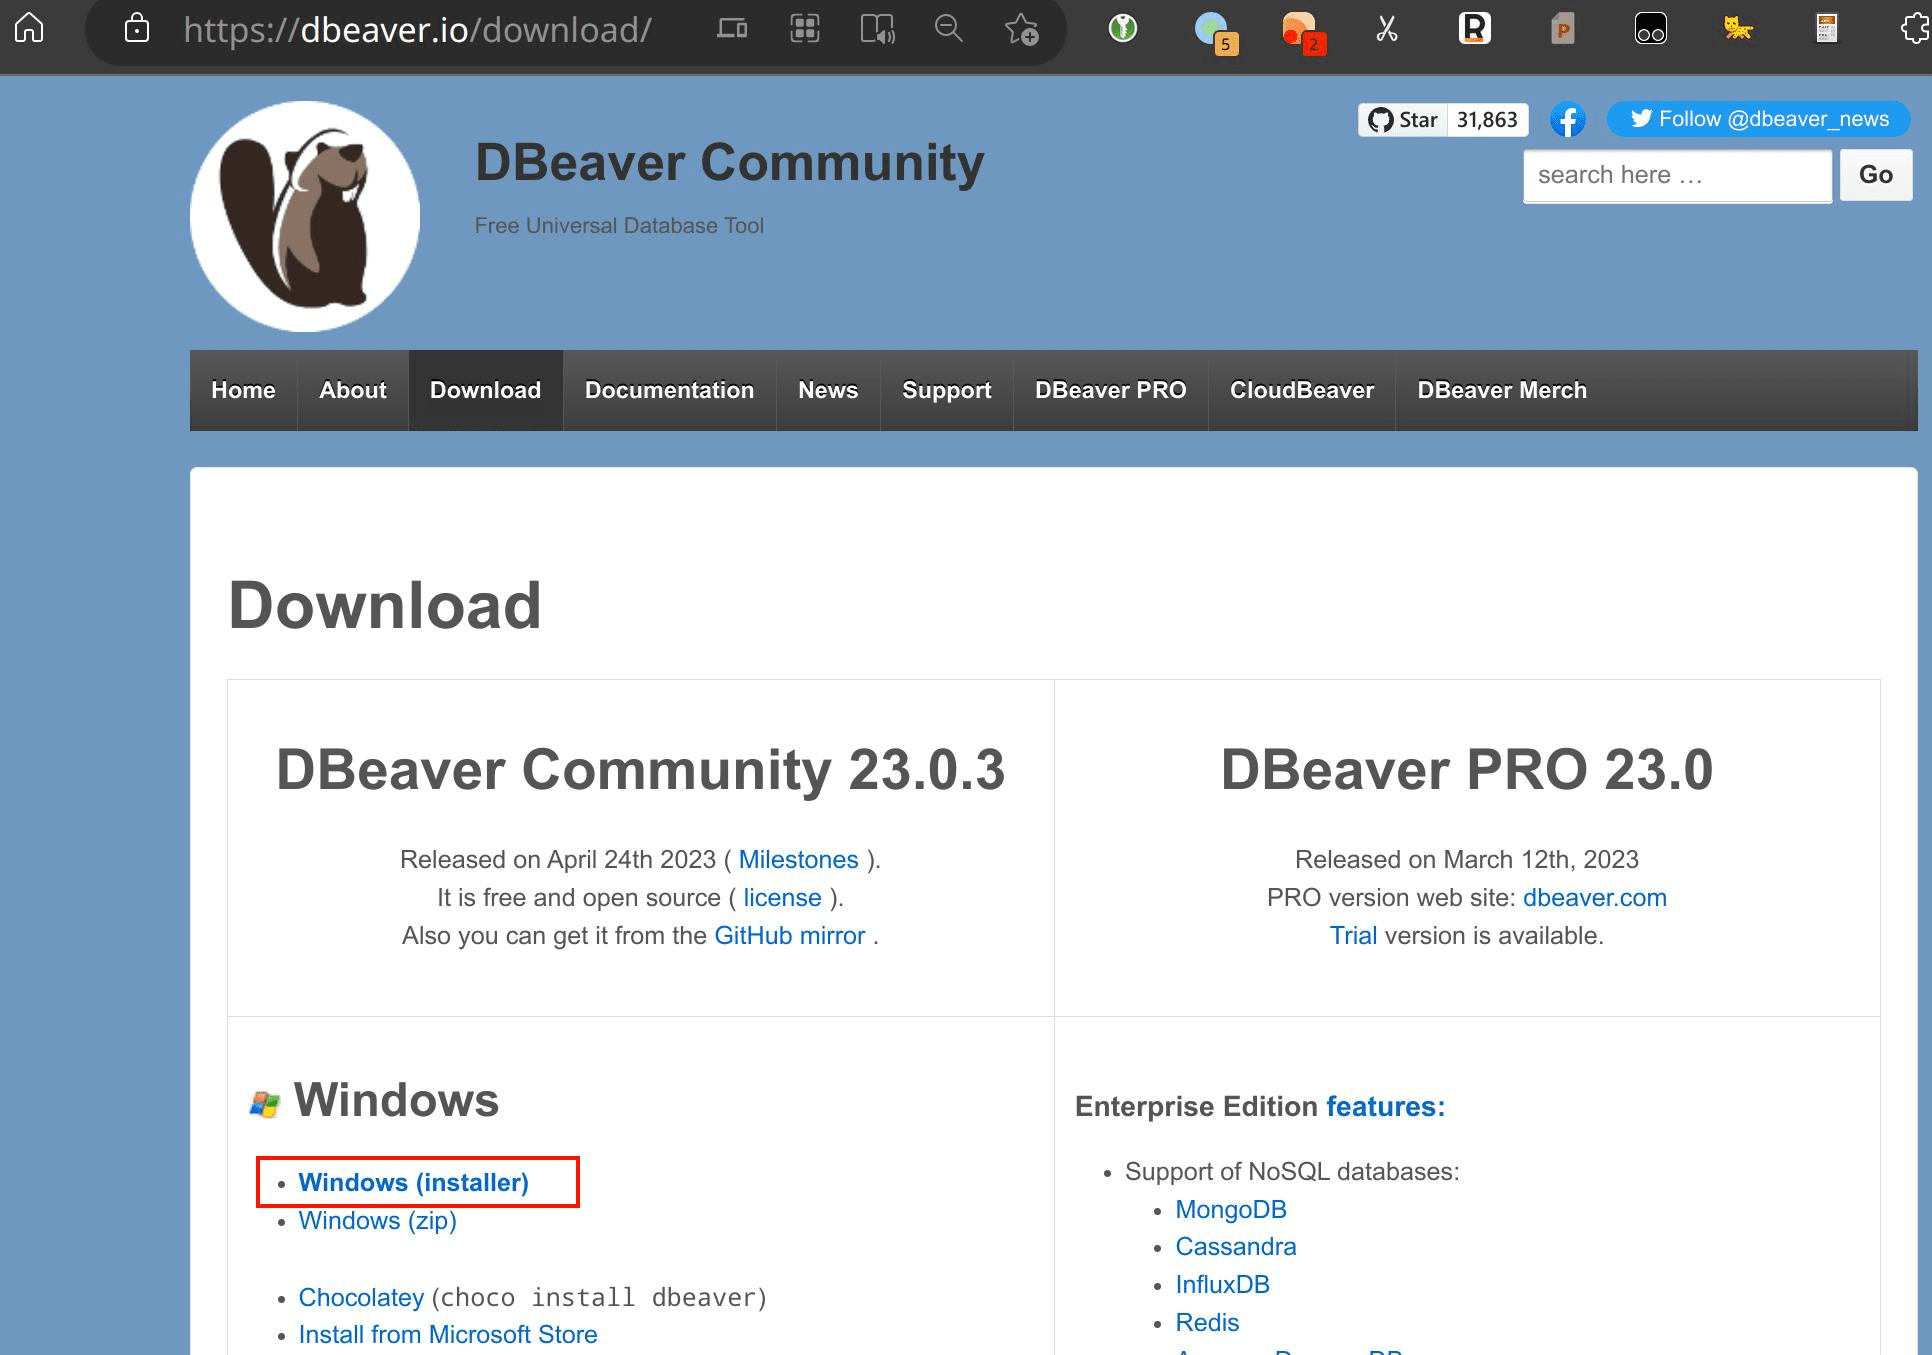This screenshot has width=1932, height=1355.
Task: Click the read aloud book icon
Action: [877, 29]
